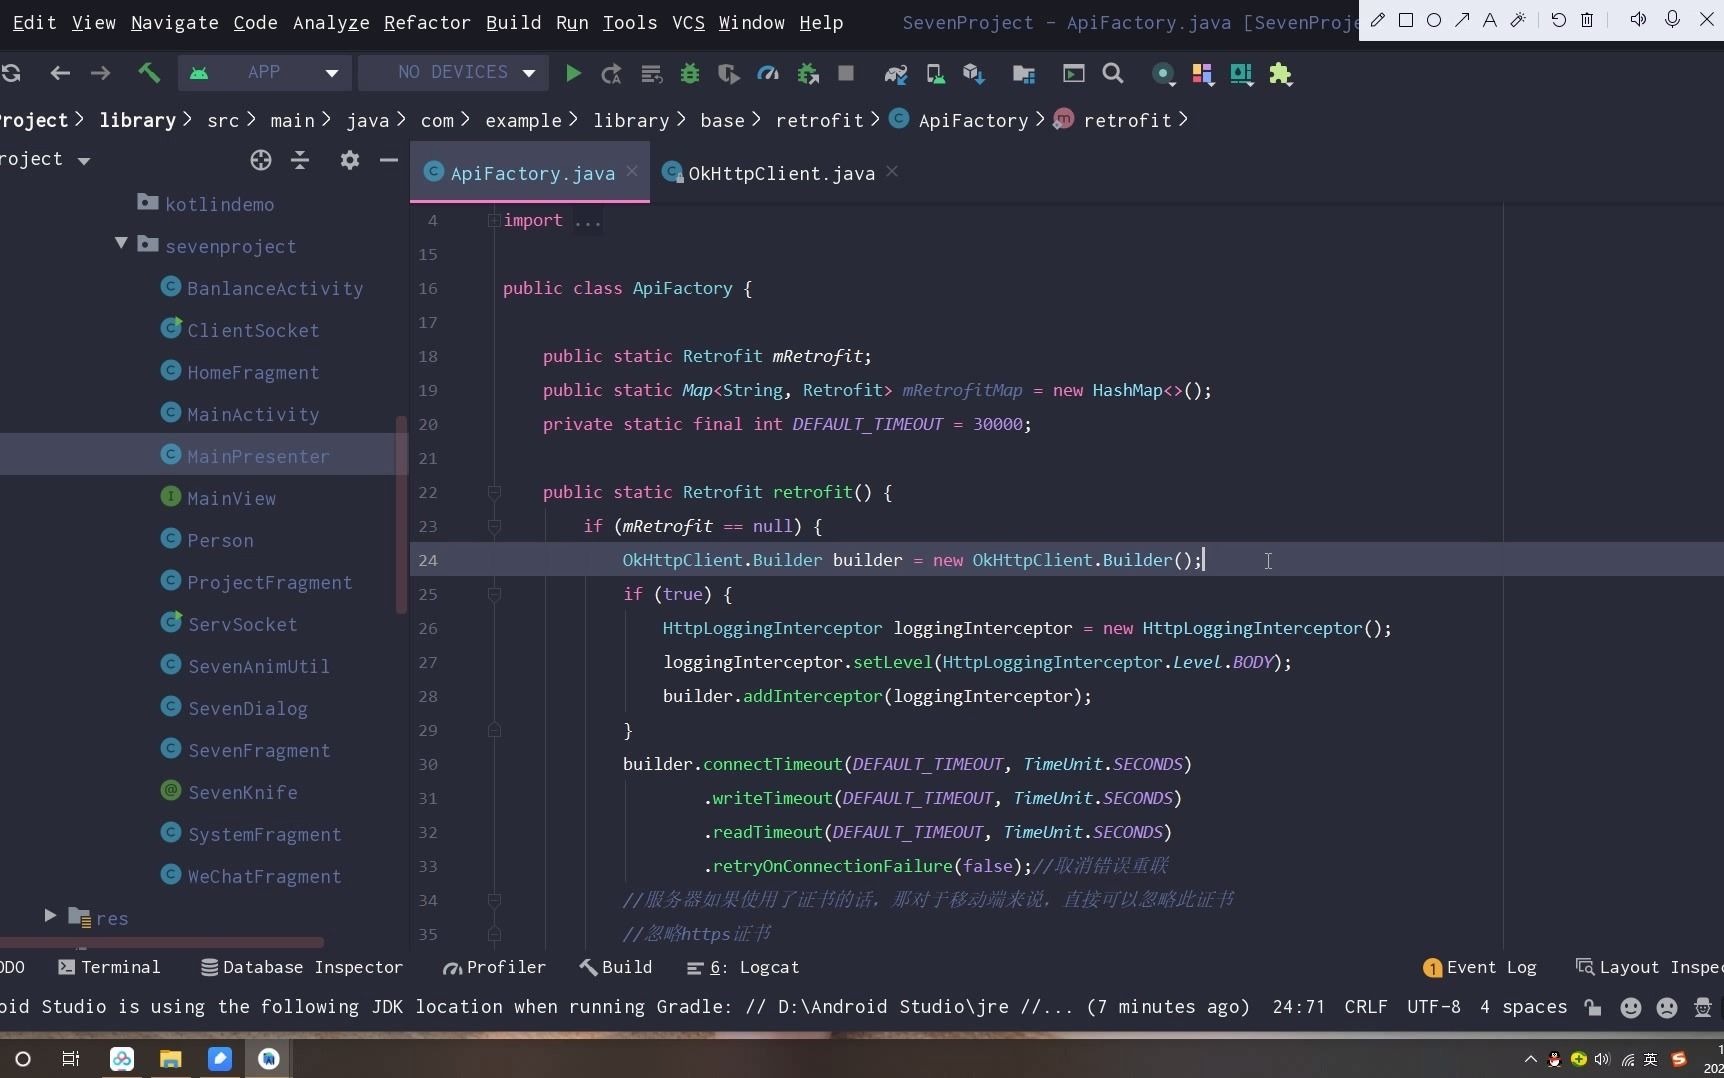Close the ApiFactory.java tab
Image resolution: width=1724 pixels, height=1078 pixels.
click(632, 171)
